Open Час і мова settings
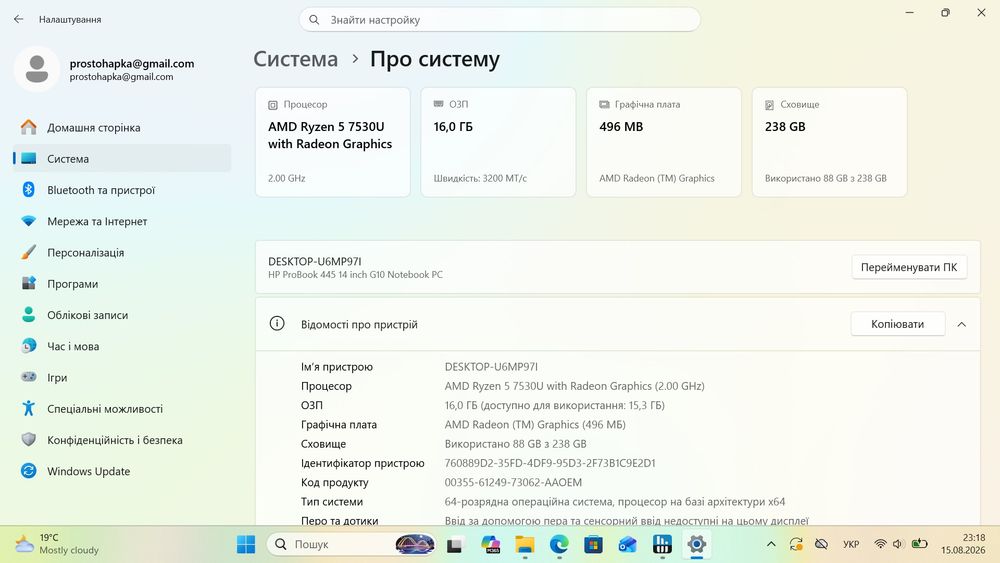This screenshot has width=1000, height=563. (122, 346)
